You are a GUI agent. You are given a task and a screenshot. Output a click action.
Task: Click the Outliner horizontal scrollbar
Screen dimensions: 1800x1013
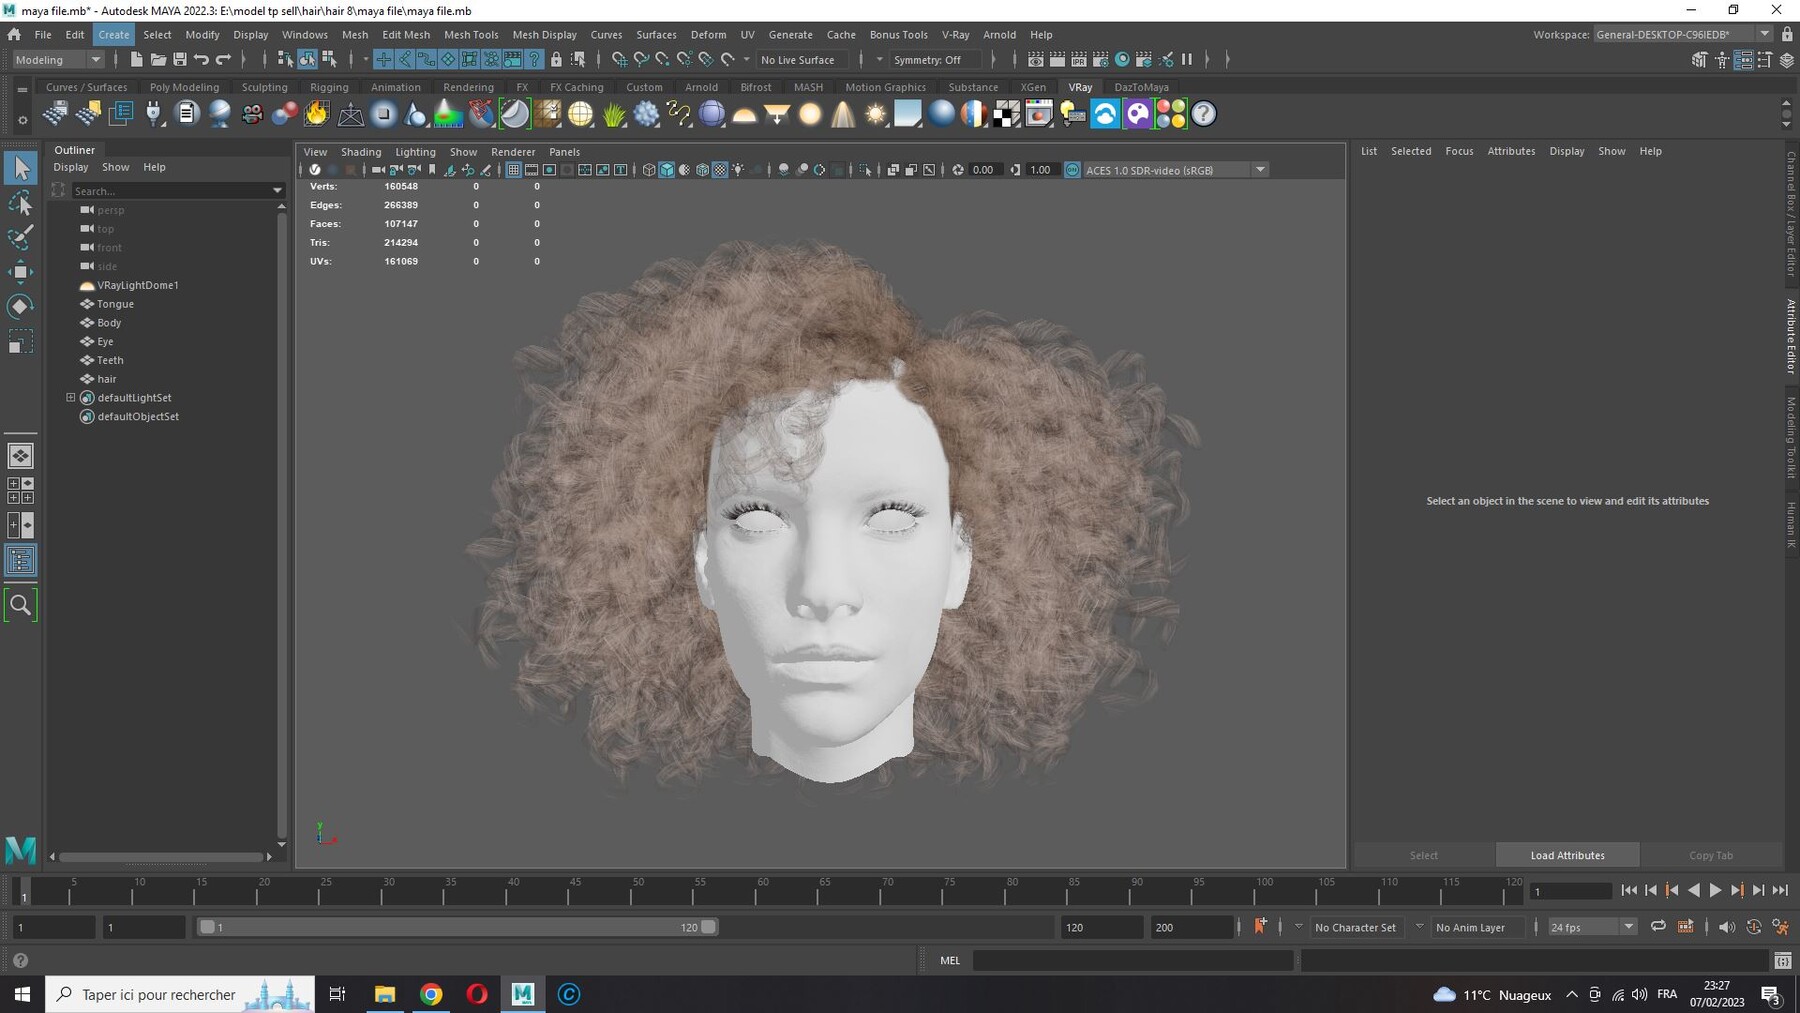point(160,857)
